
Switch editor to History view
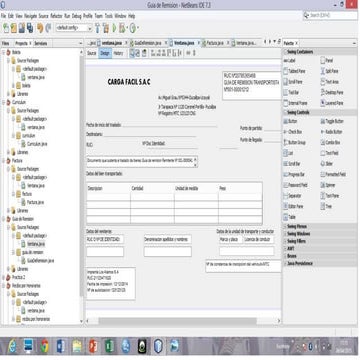(x=118, y=53)
